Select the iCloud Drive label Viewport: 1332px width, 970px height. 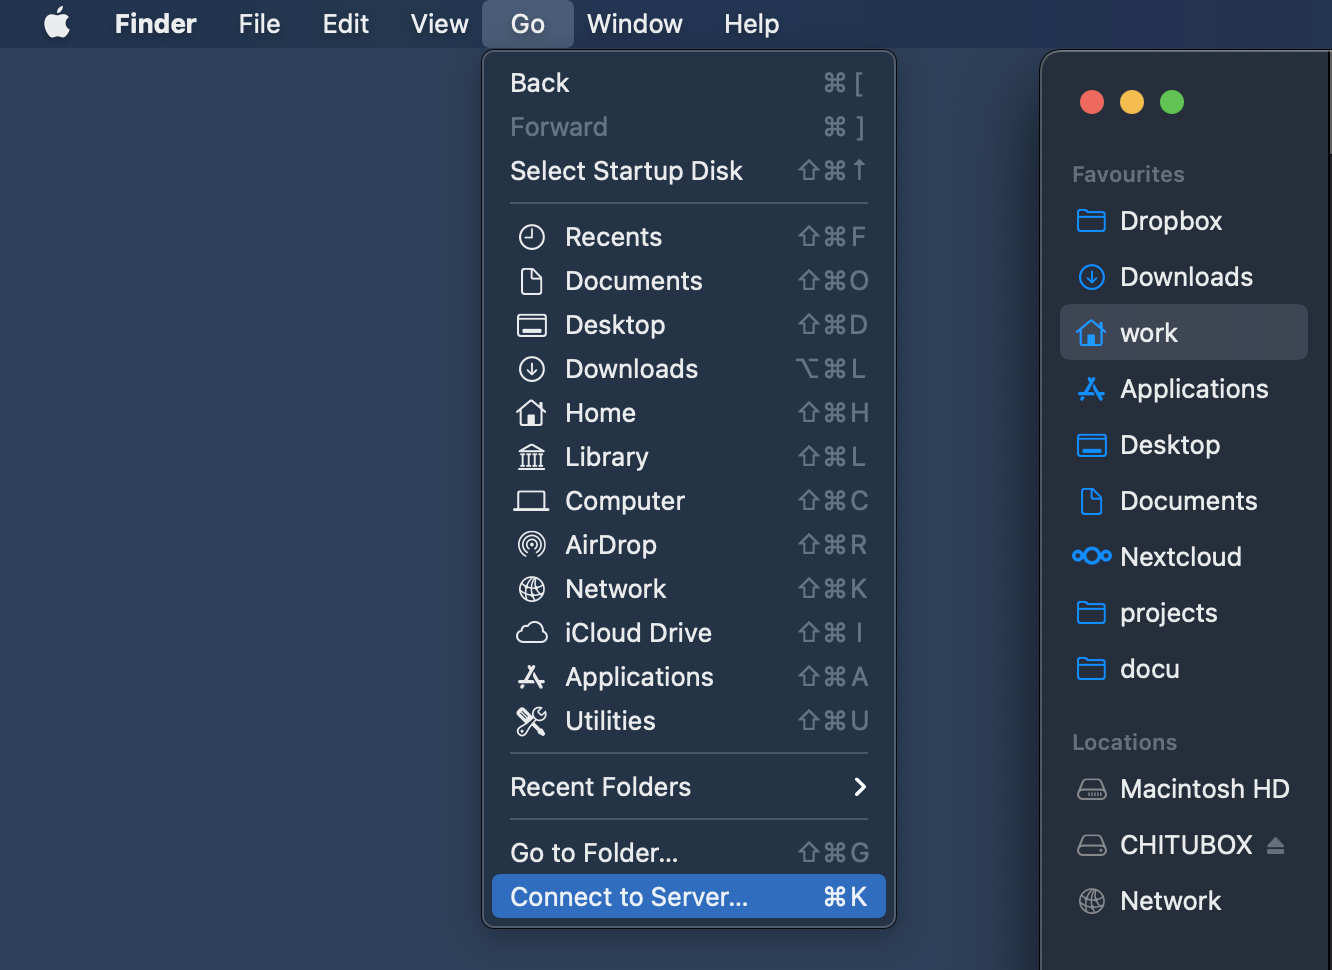(638, 633)
